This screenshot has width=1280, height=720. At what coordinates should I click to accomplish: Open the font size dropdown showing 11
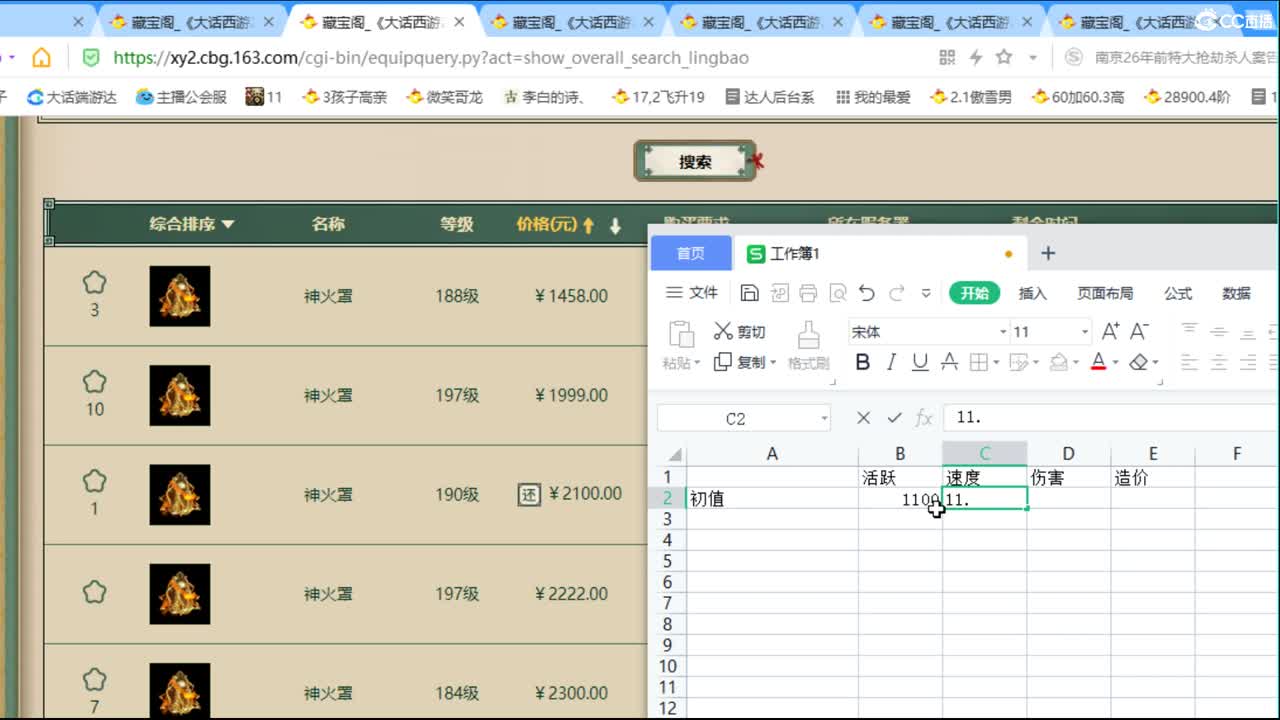pos(1084,332)
